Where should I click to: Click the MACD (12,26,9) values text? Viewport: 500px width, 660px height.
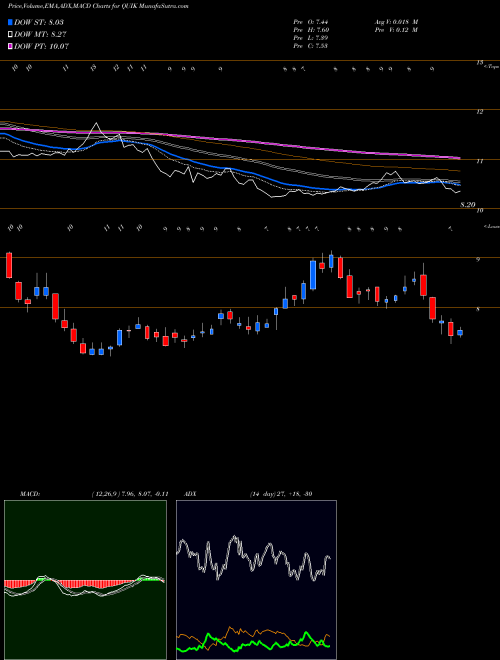pyautogui.click(x=130, y=493)
